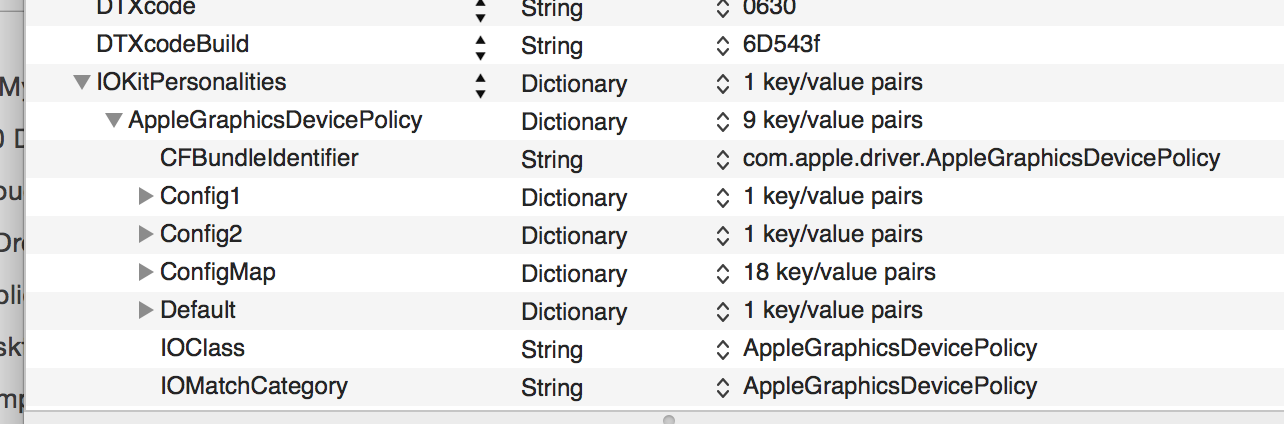Click the 9 key/value pairs value

833,122
